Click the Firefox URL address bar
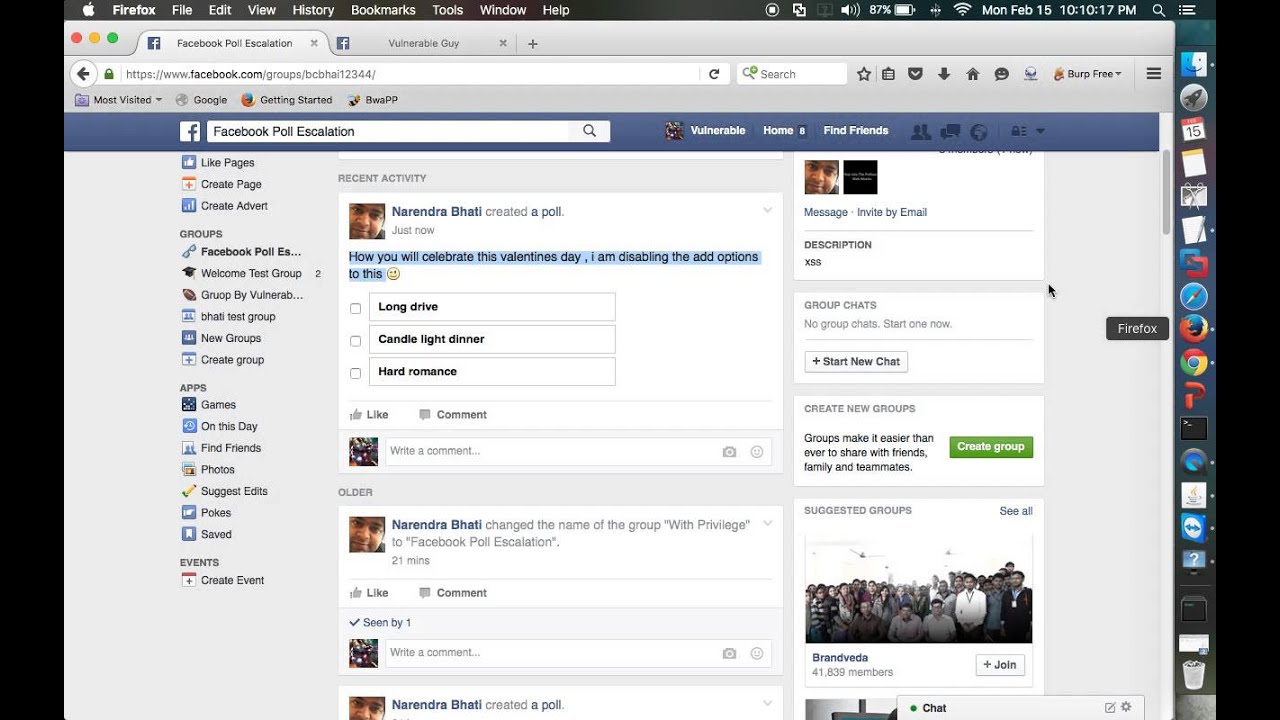Viewport: 1280px width, 720px height. point(410,74)
